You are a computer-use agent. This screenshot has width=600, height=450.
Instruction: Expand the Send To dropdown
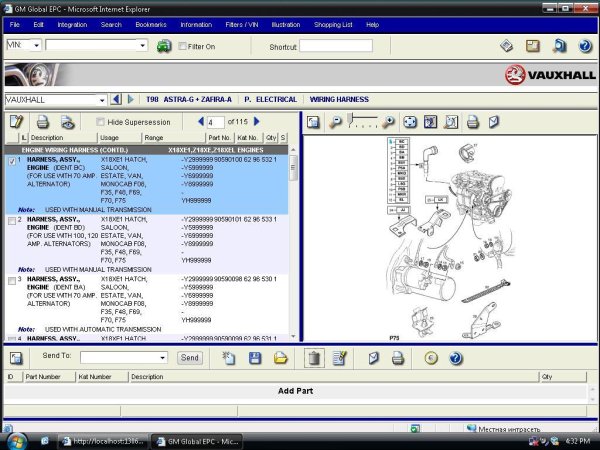pyautogui.click(x=163, y=358)
